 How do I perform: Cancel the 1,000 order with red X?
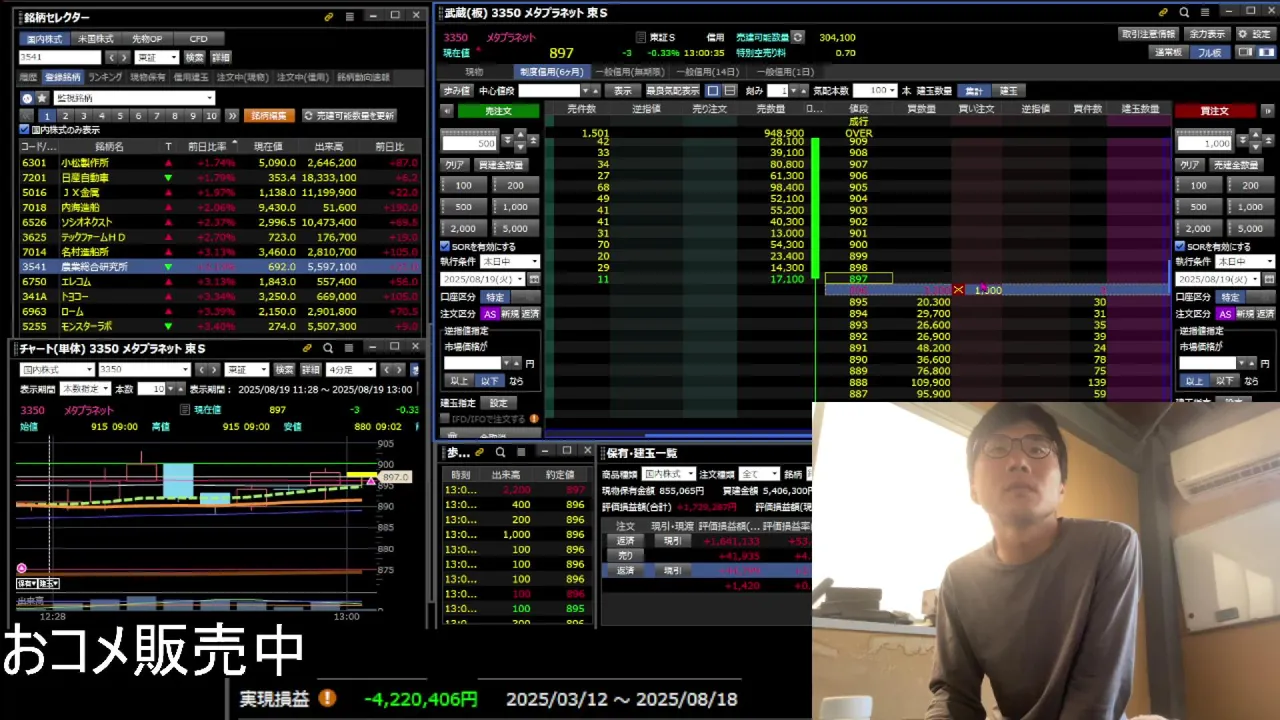tap(958, 290)
